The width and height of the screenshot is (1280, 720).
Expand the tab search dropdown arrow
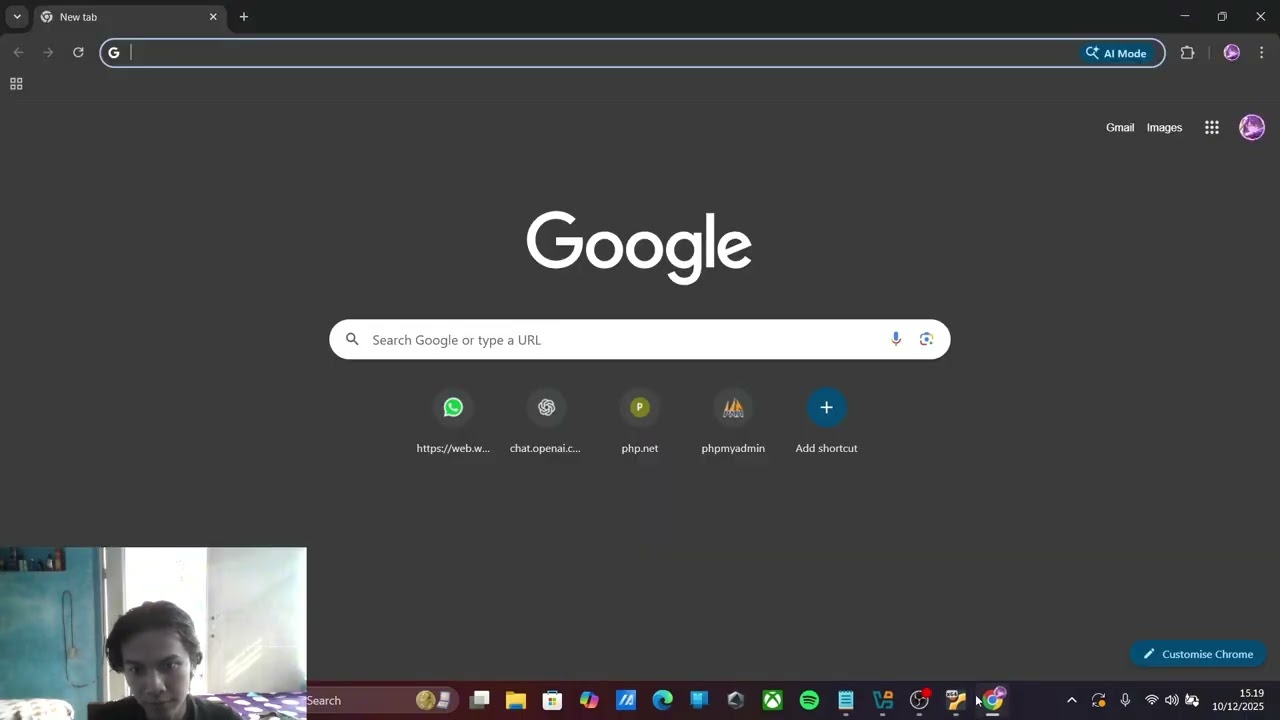pos(17,17)
